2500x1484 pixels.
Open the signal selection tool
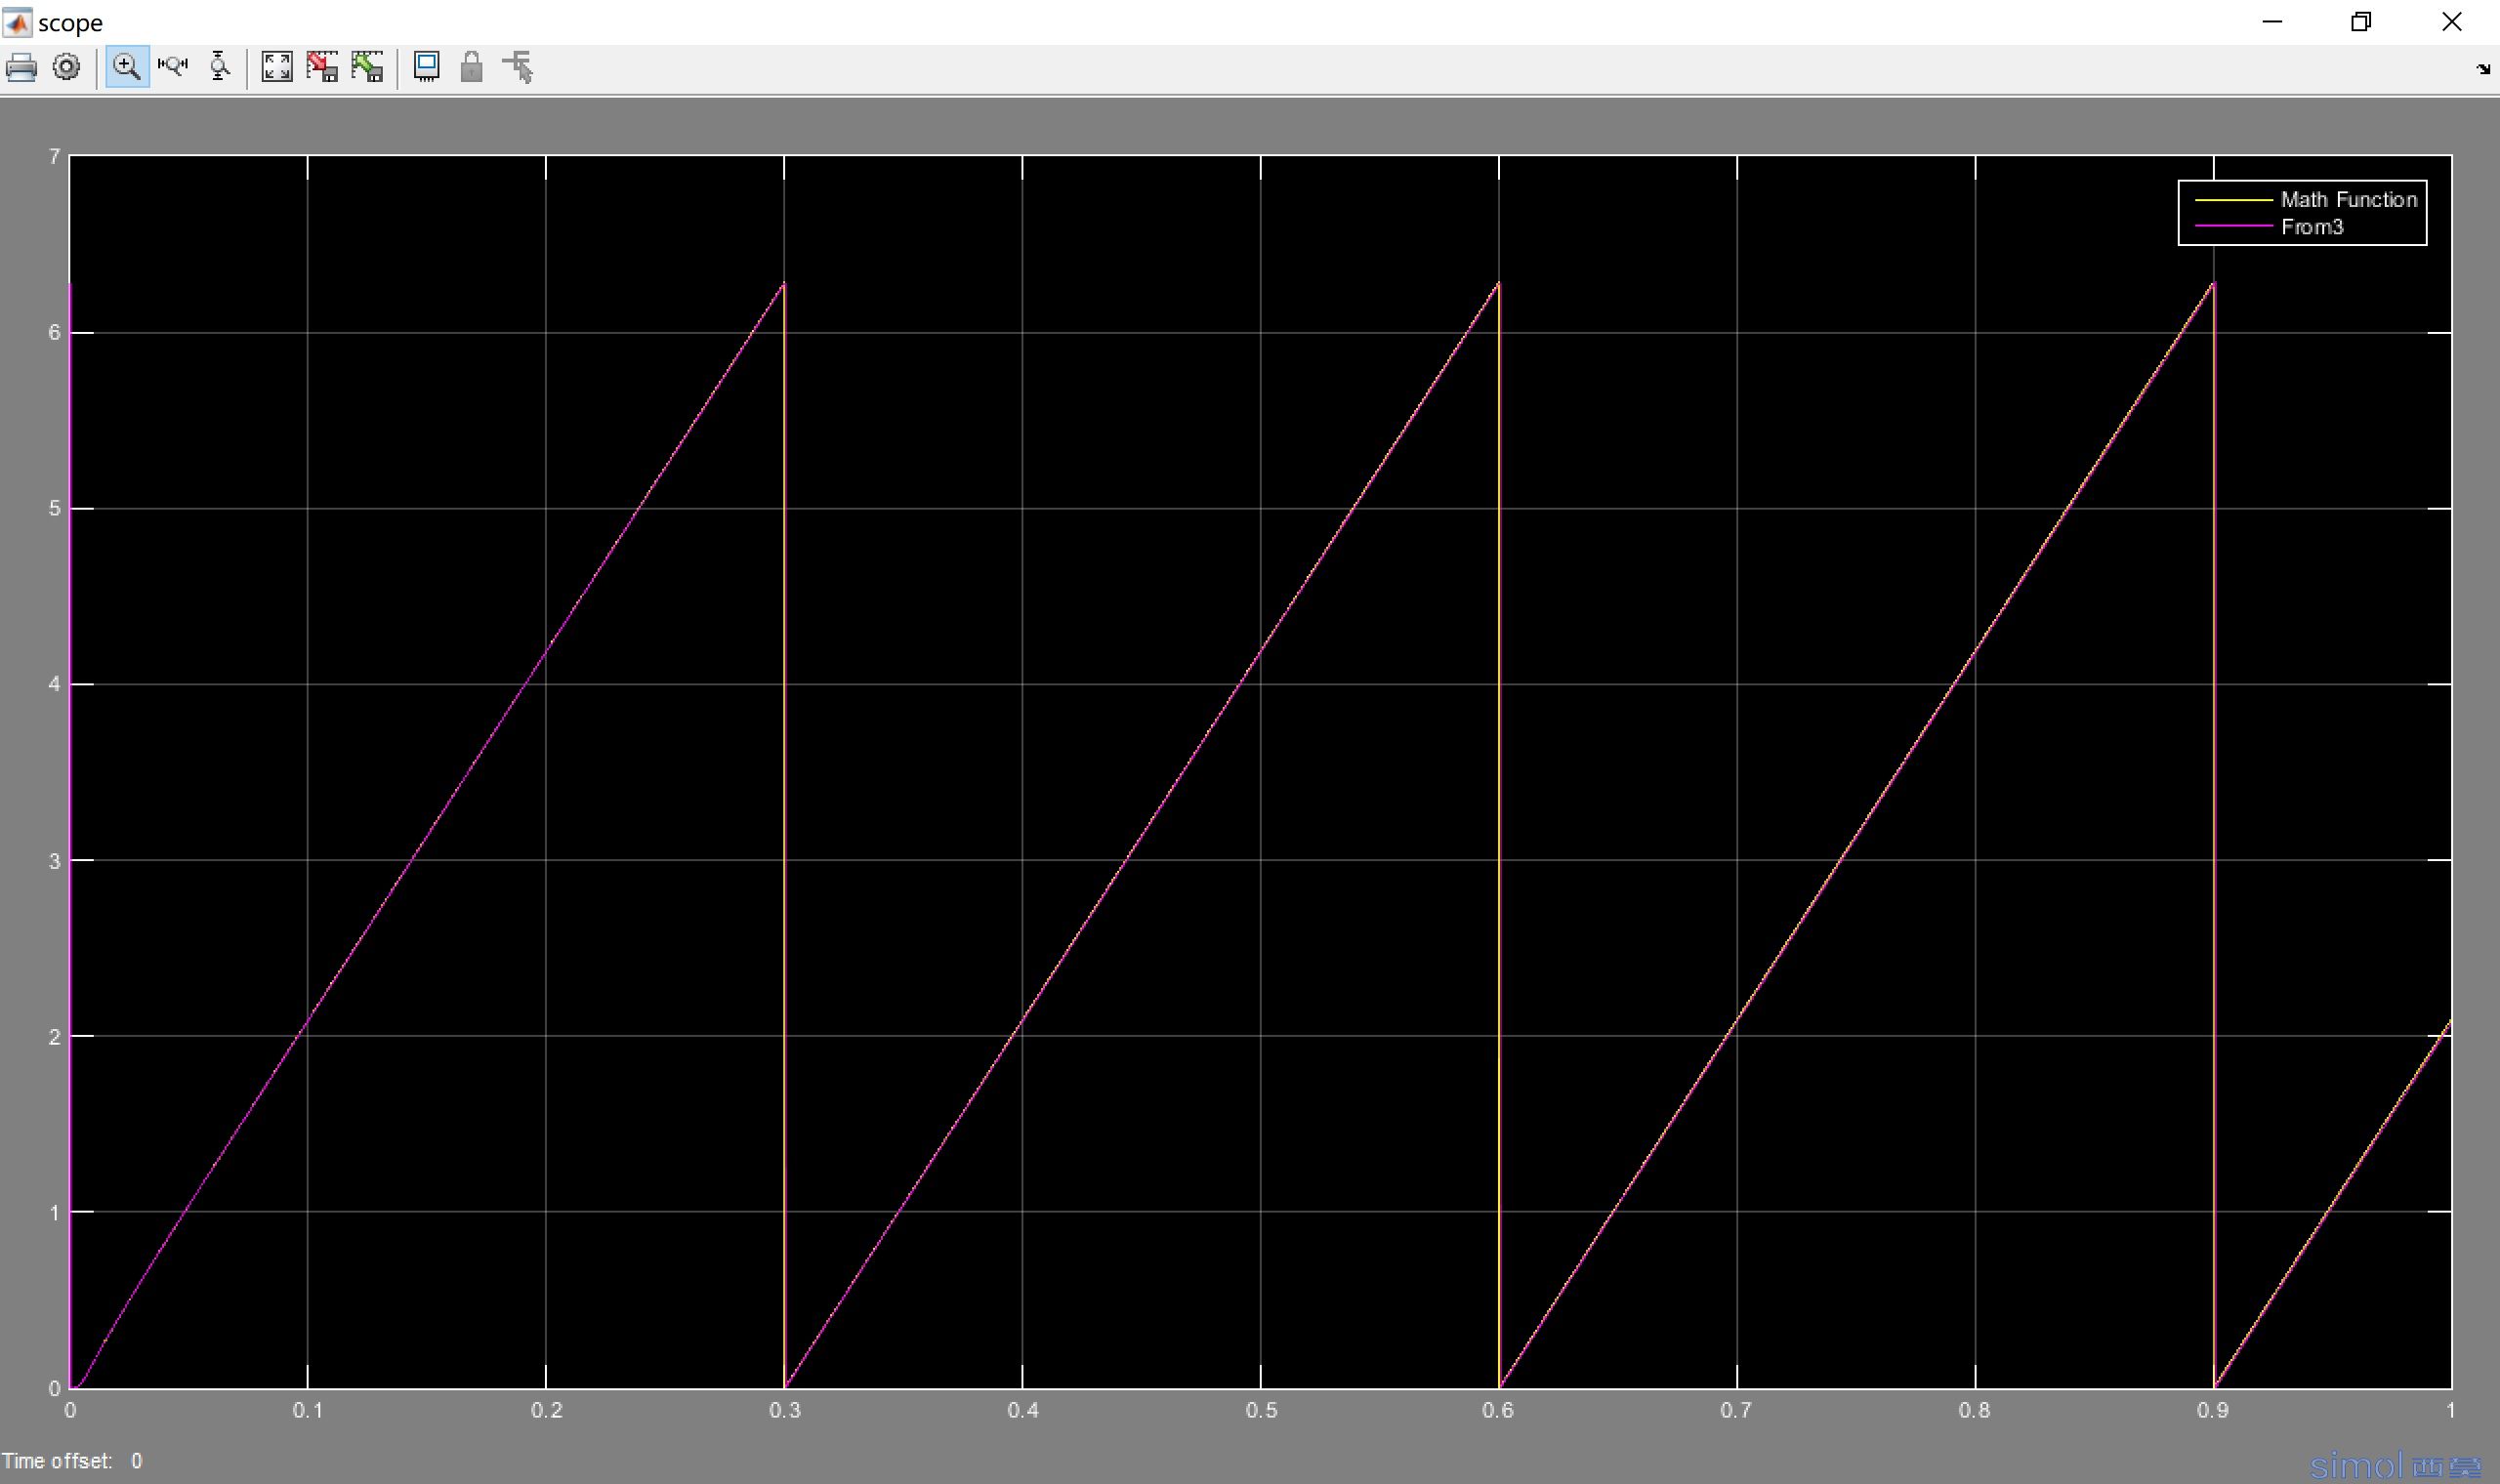pos(518,67)
